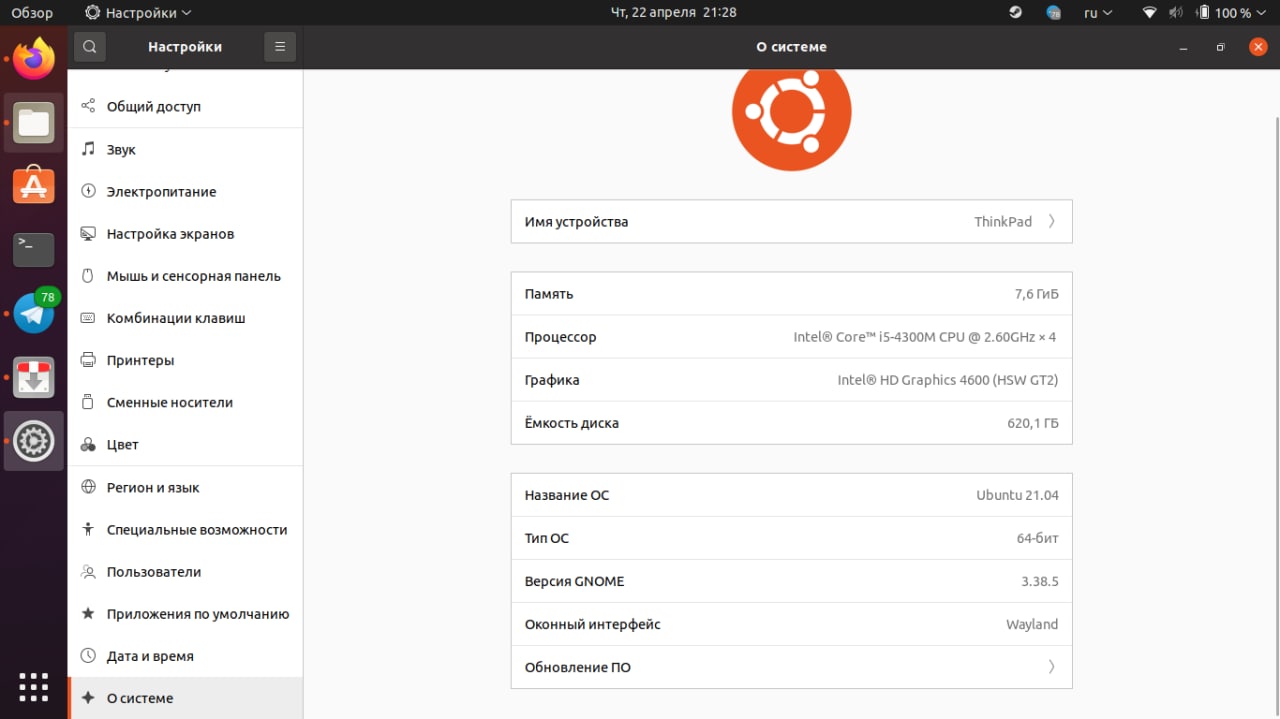Open Регион и язык section
This screenshot has width=1280, height=719.
coord(185,487)
